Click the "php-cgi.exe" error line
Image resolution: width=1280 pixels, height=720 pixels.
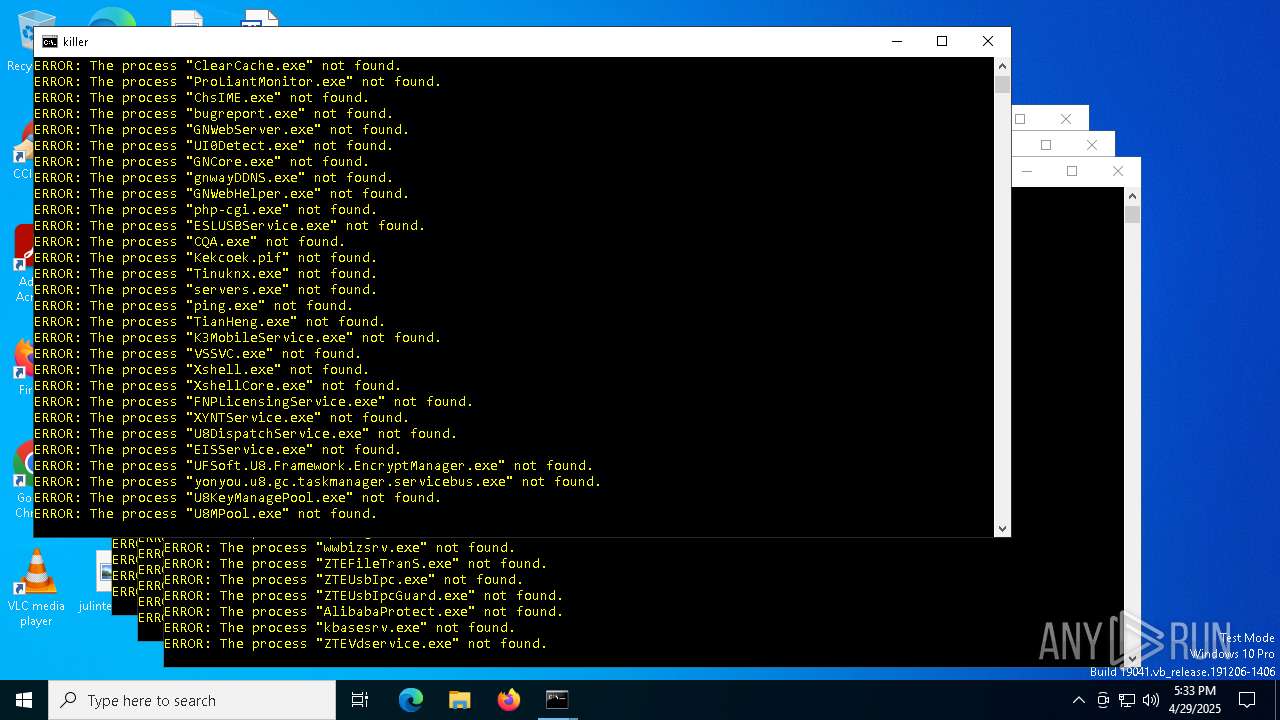coord(205,209)
